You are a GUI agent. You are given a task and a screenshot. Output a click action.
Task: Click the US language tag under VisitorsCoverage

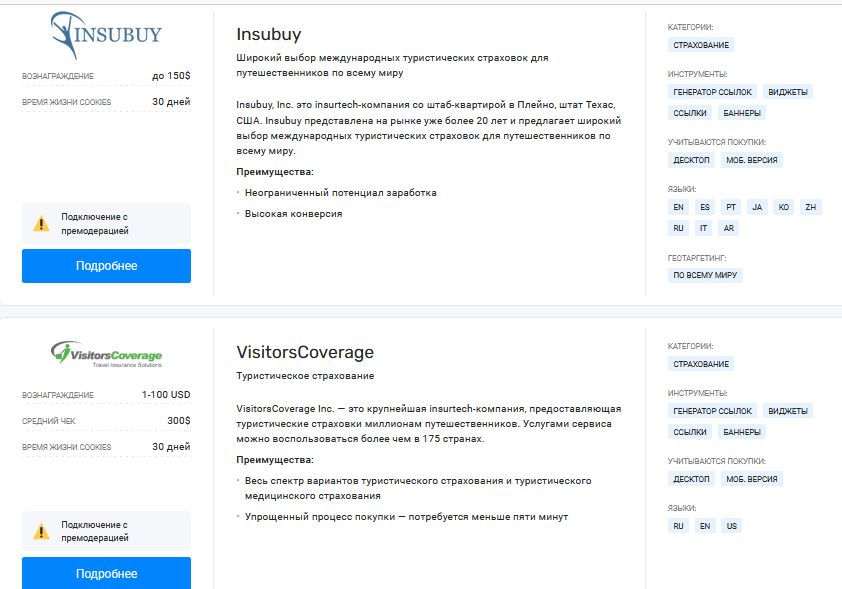coord(731,526)
